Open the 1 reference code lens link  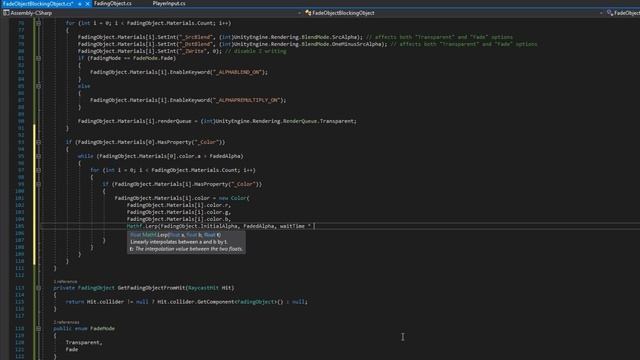(x=65, y=282)
